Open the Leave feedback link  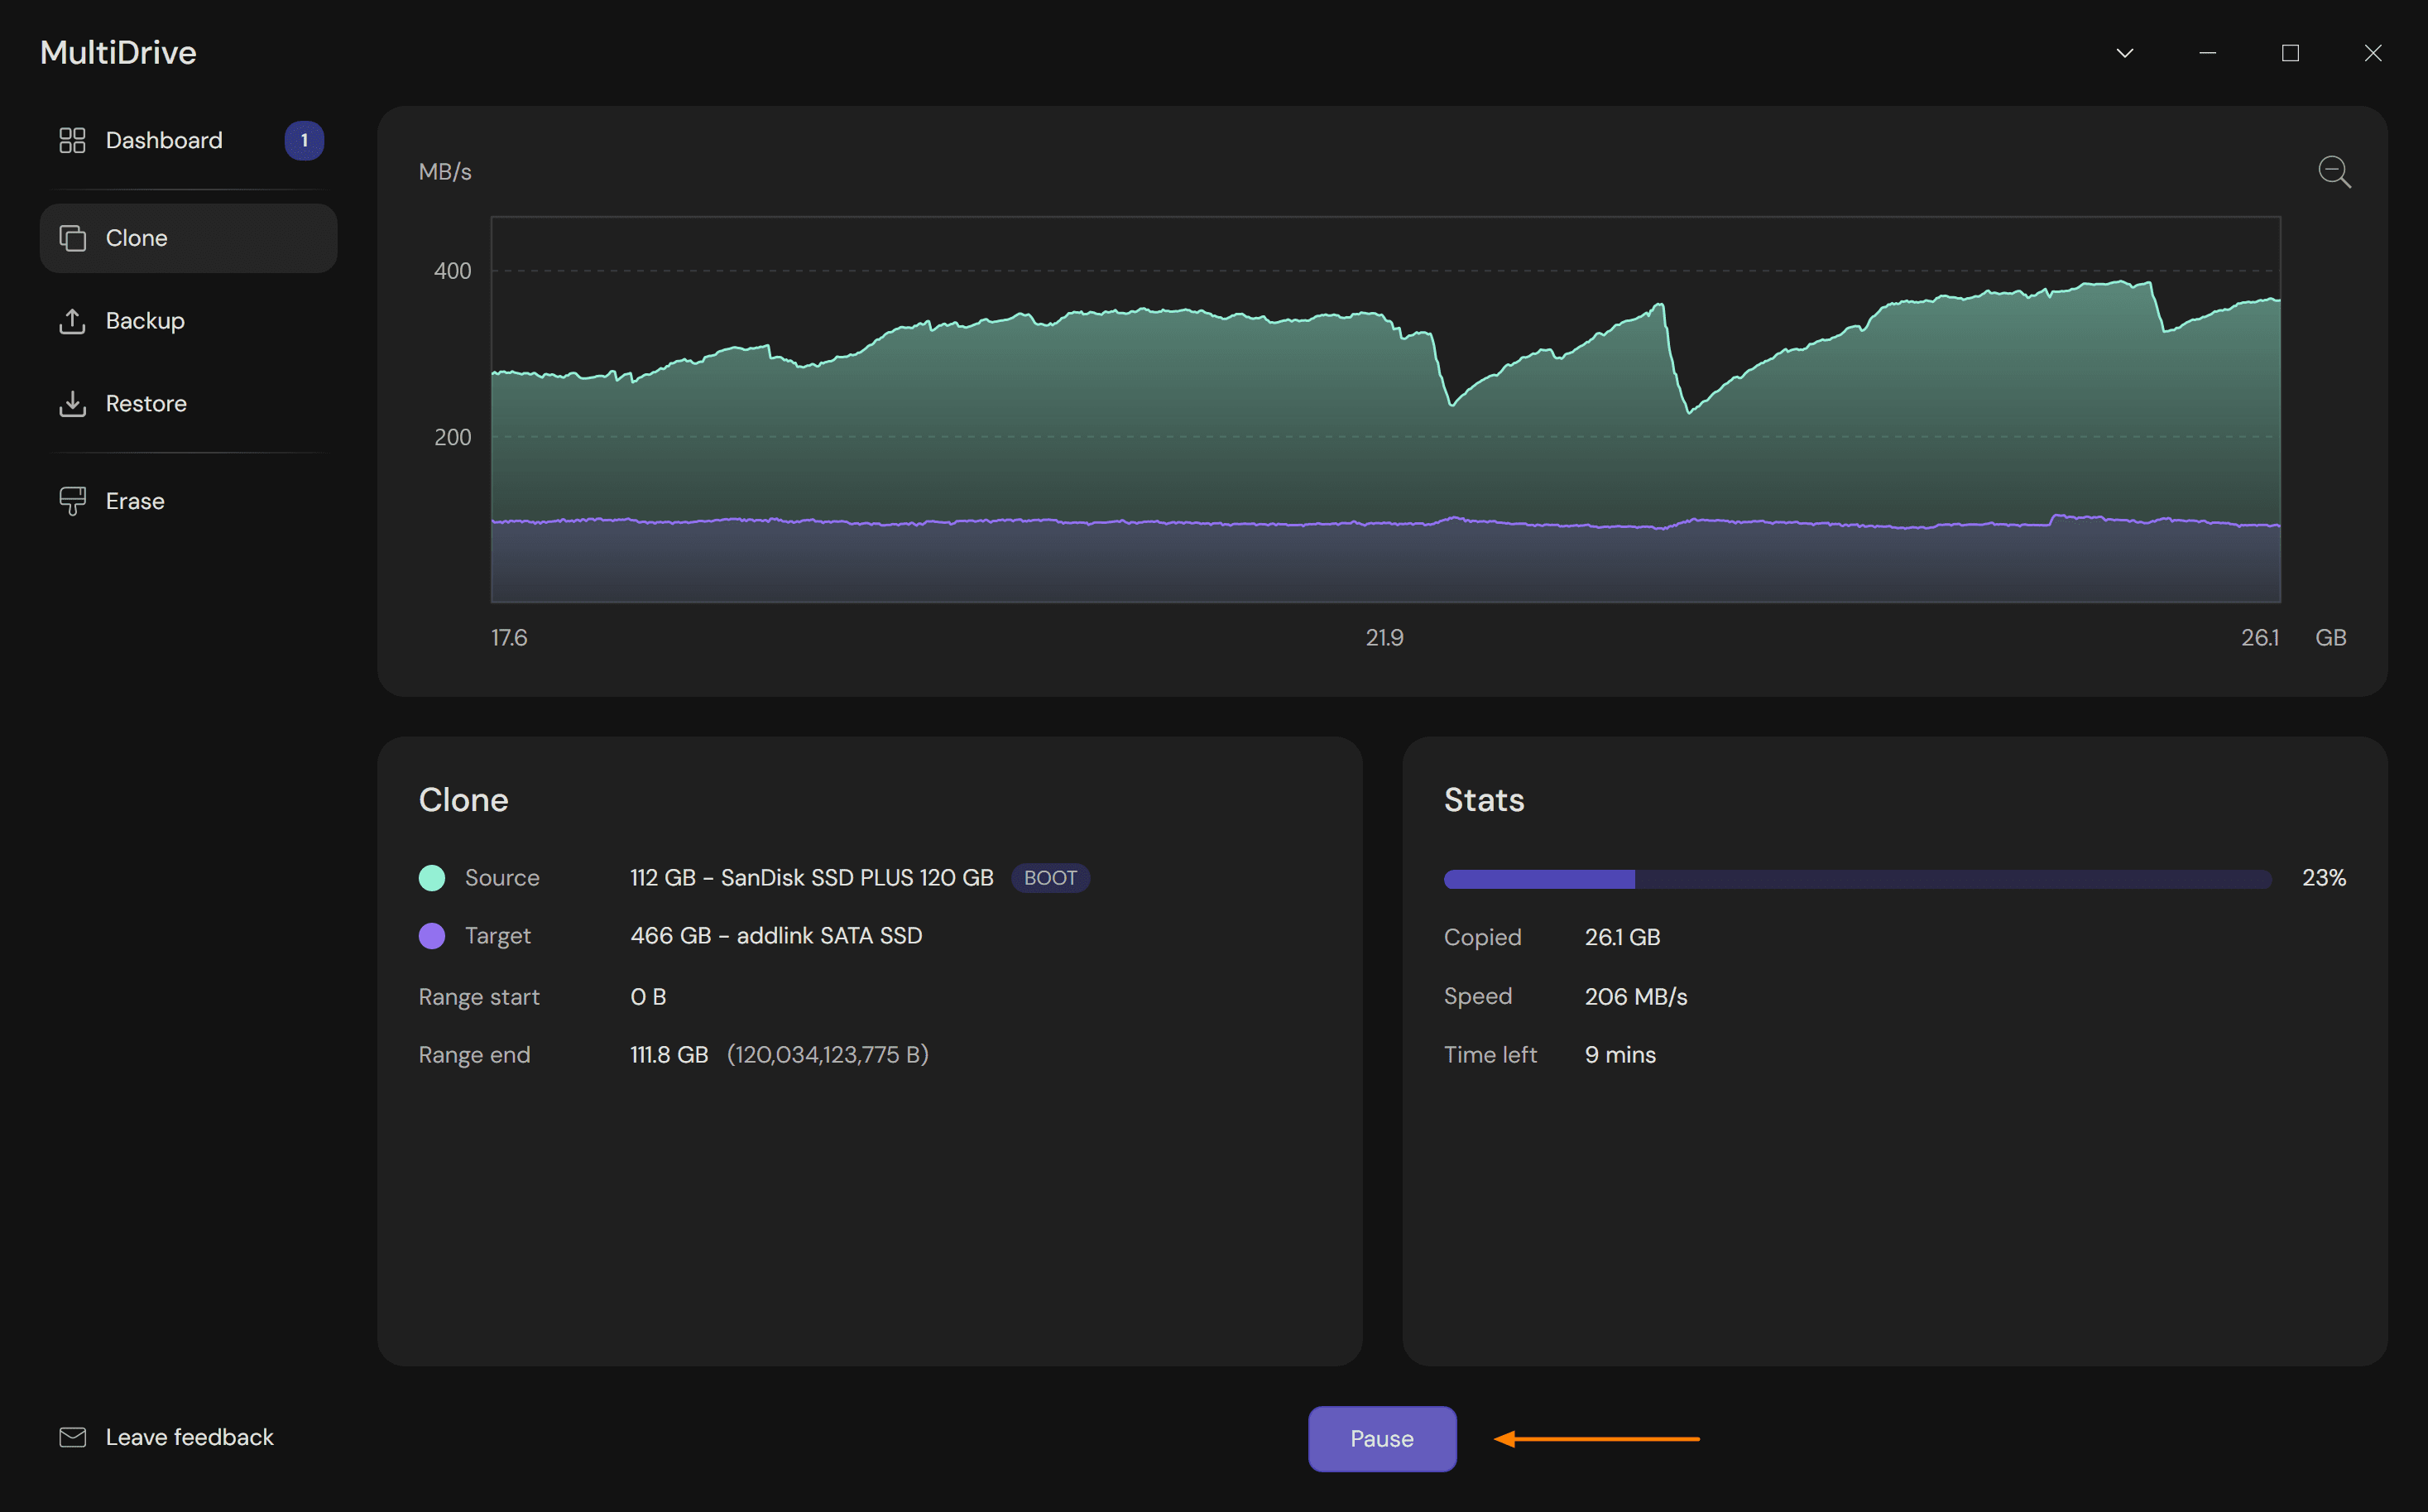[189, 1437]
